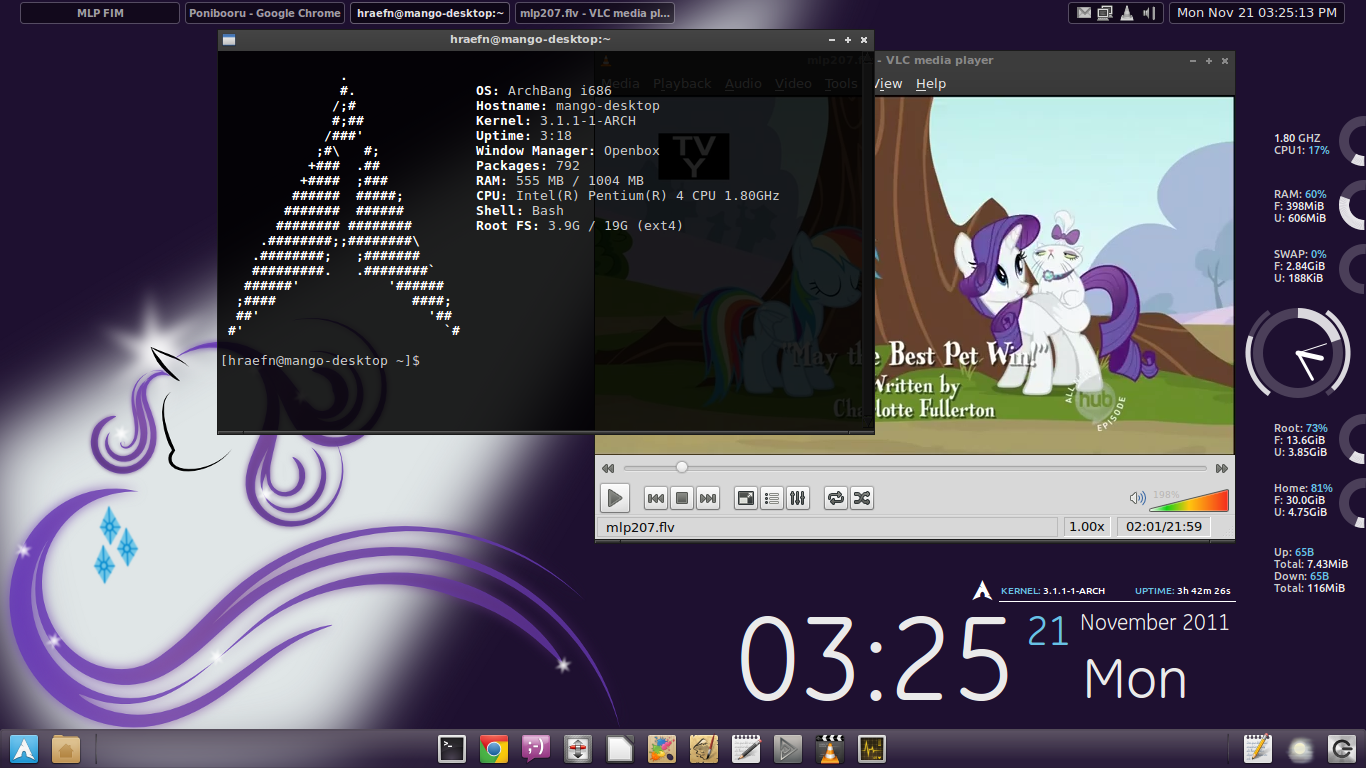
Task: Switch to MLP FIM taskbar entry
Action: click(x=100, y=13)
